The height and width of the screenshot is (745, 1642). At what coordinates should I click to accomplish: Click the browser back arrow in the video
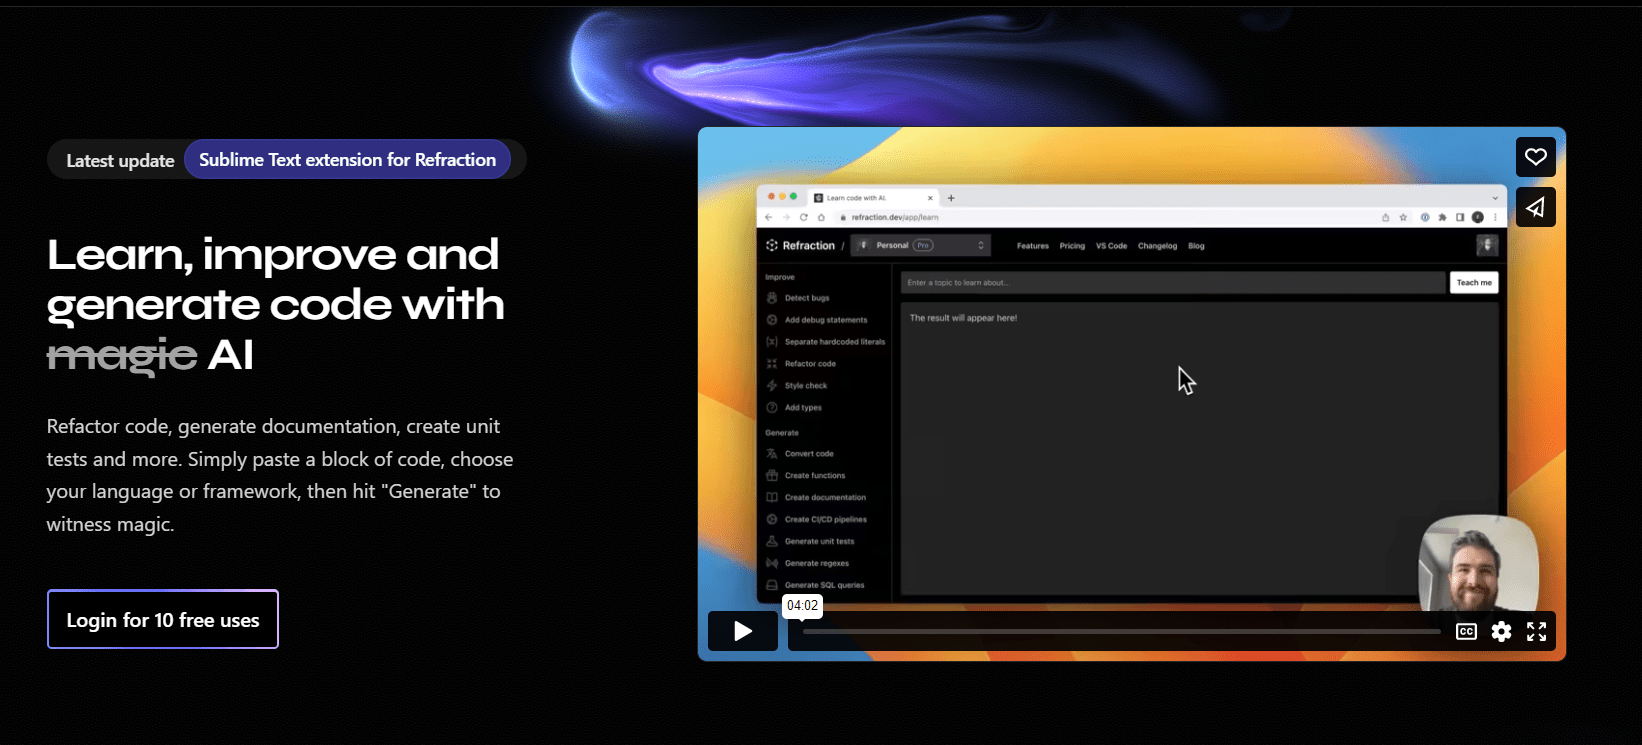click(x=768, y=217)
